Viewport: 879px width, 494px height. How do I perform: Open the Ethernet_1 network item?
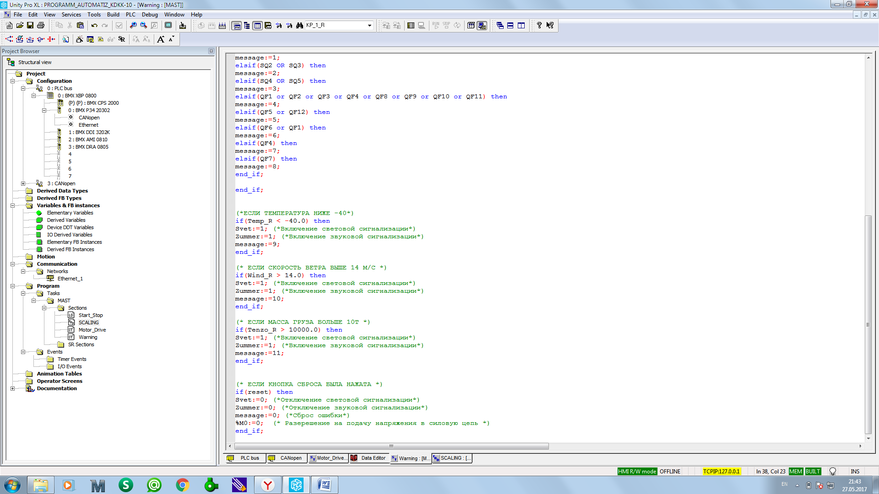click(69, 279)
